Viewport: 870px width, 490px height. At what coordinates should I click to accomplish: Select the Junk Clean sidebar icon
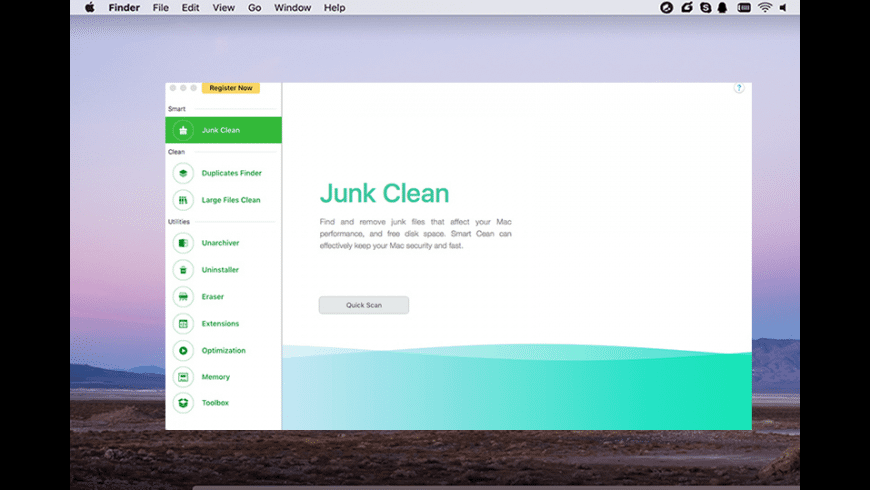point(183,130)
